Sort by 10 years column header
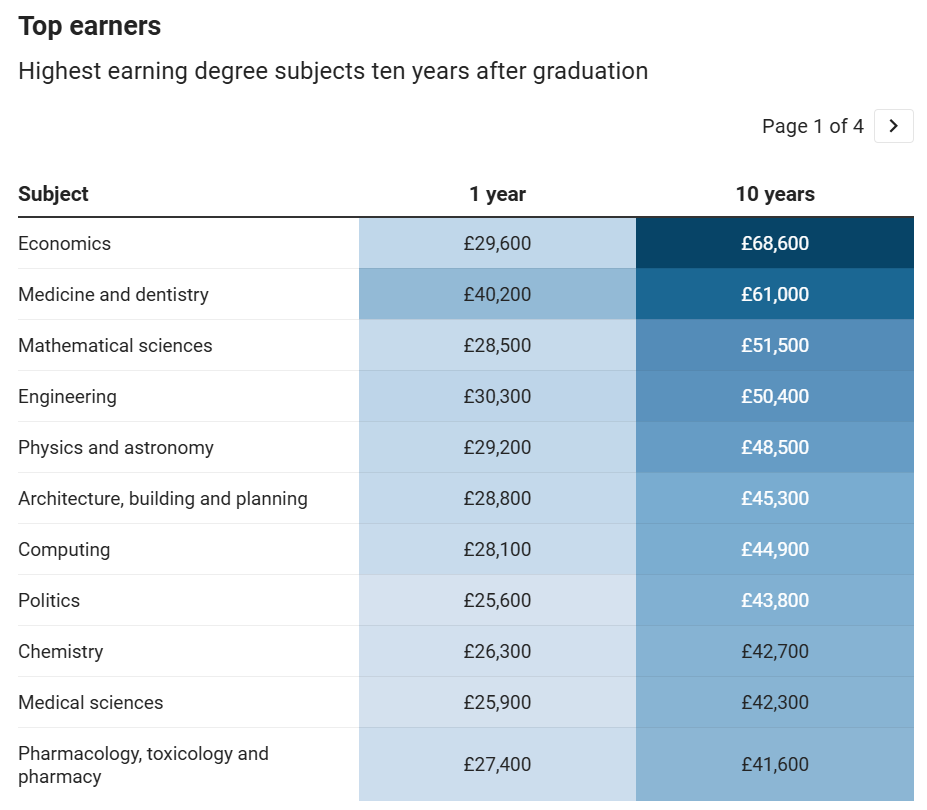The height and width of the screenshot is (810, 927). coord(775,194)
